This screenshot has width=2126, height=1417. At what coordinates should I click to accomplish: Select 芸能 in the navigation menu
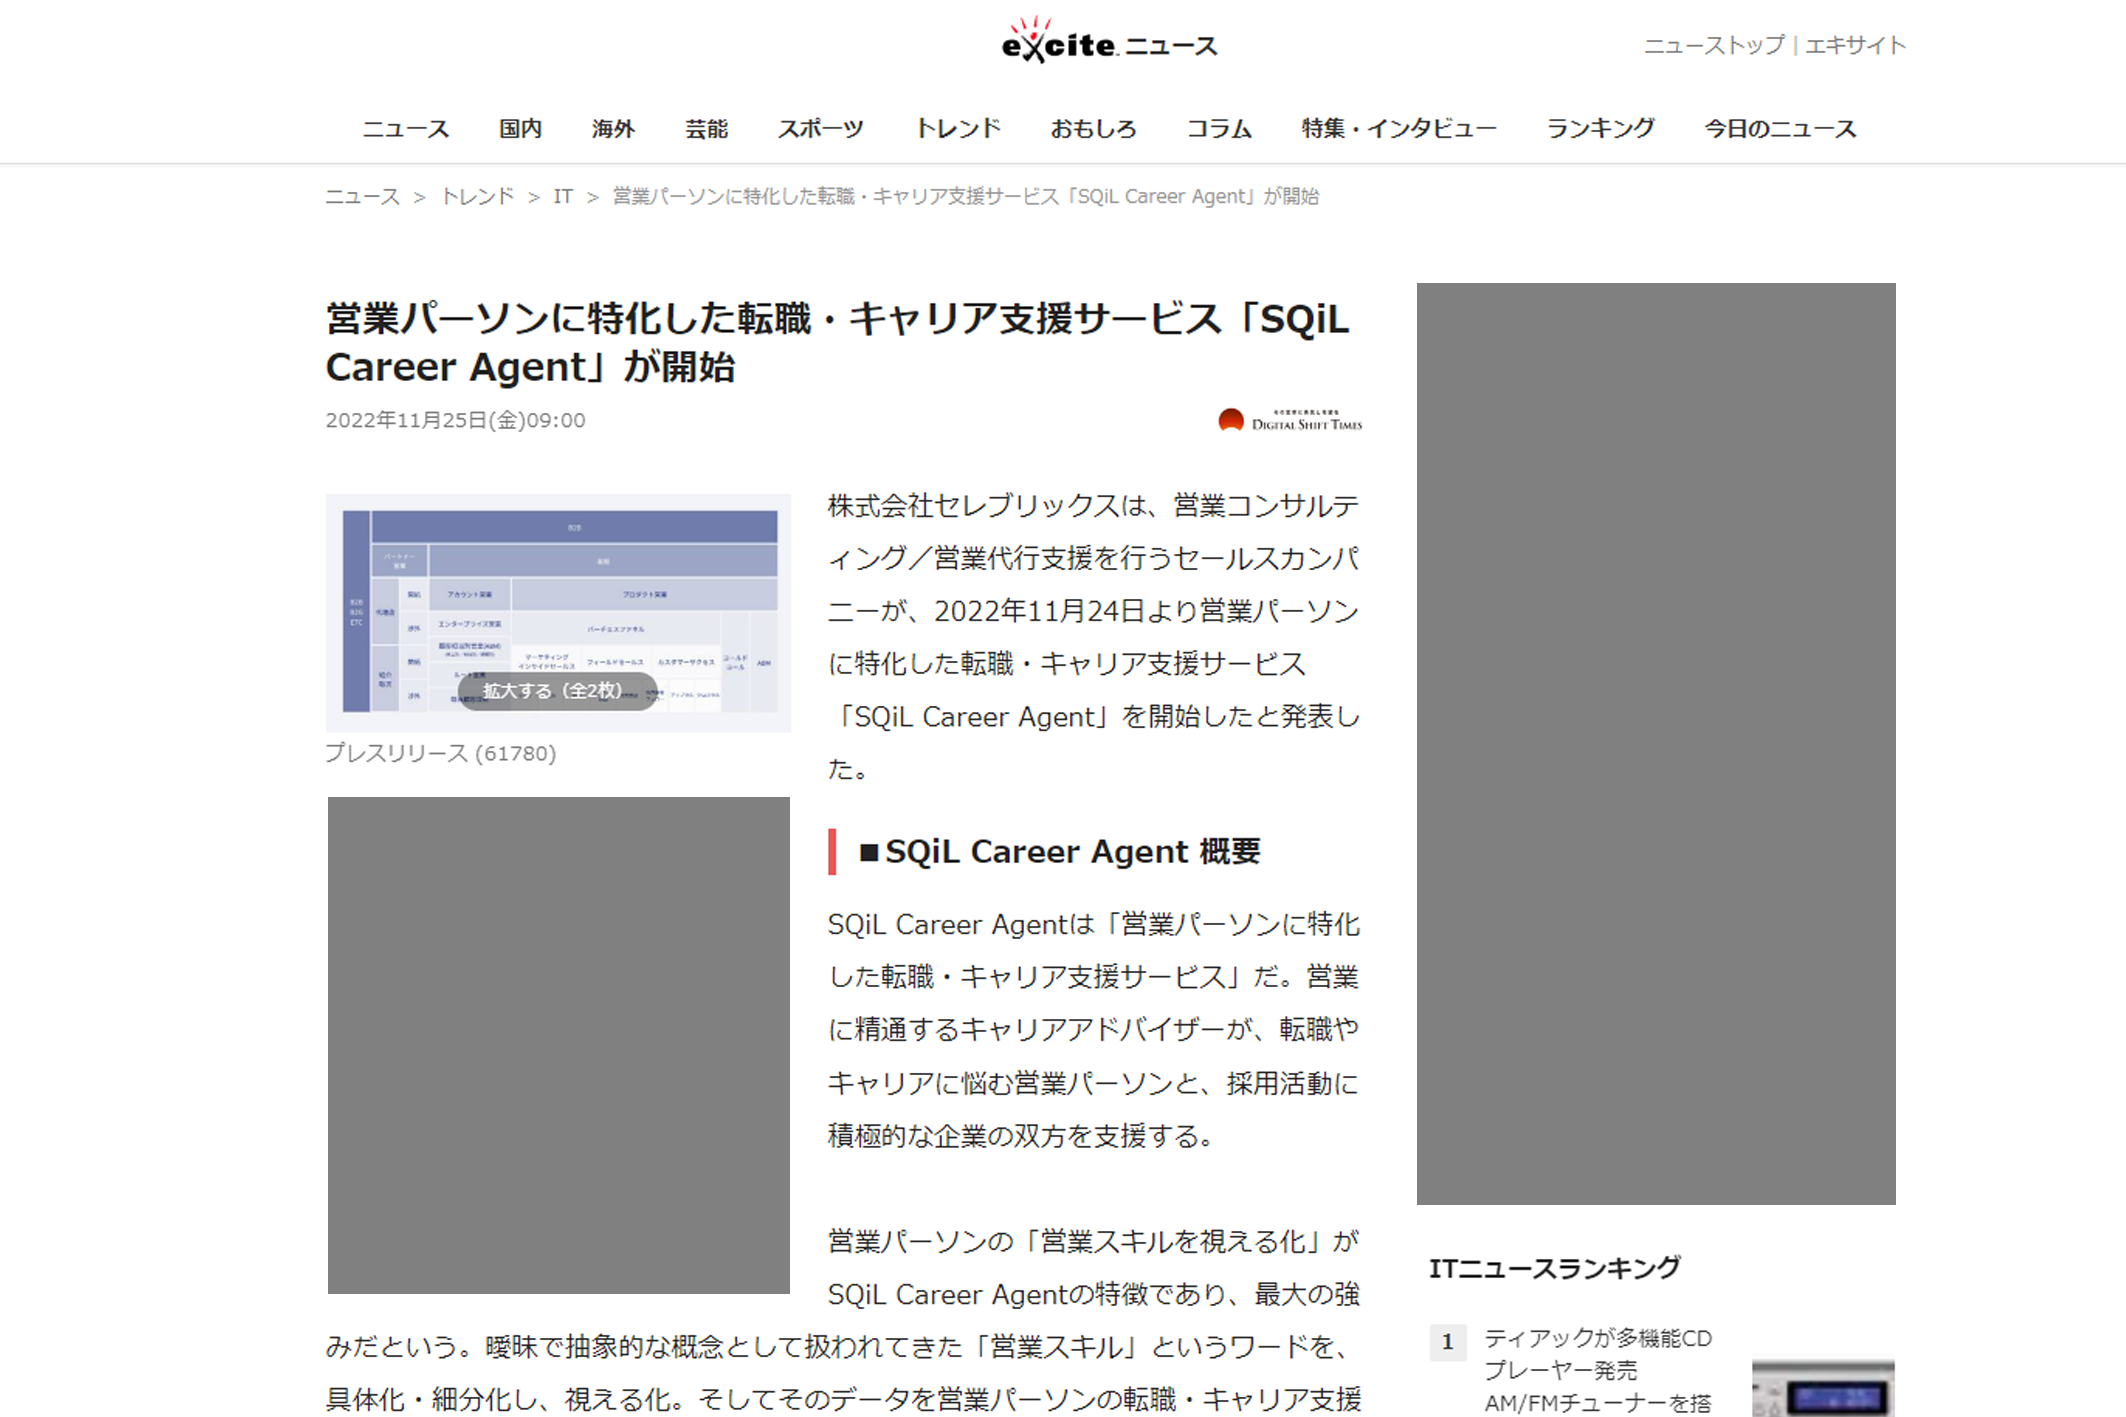tap(706, 129)
